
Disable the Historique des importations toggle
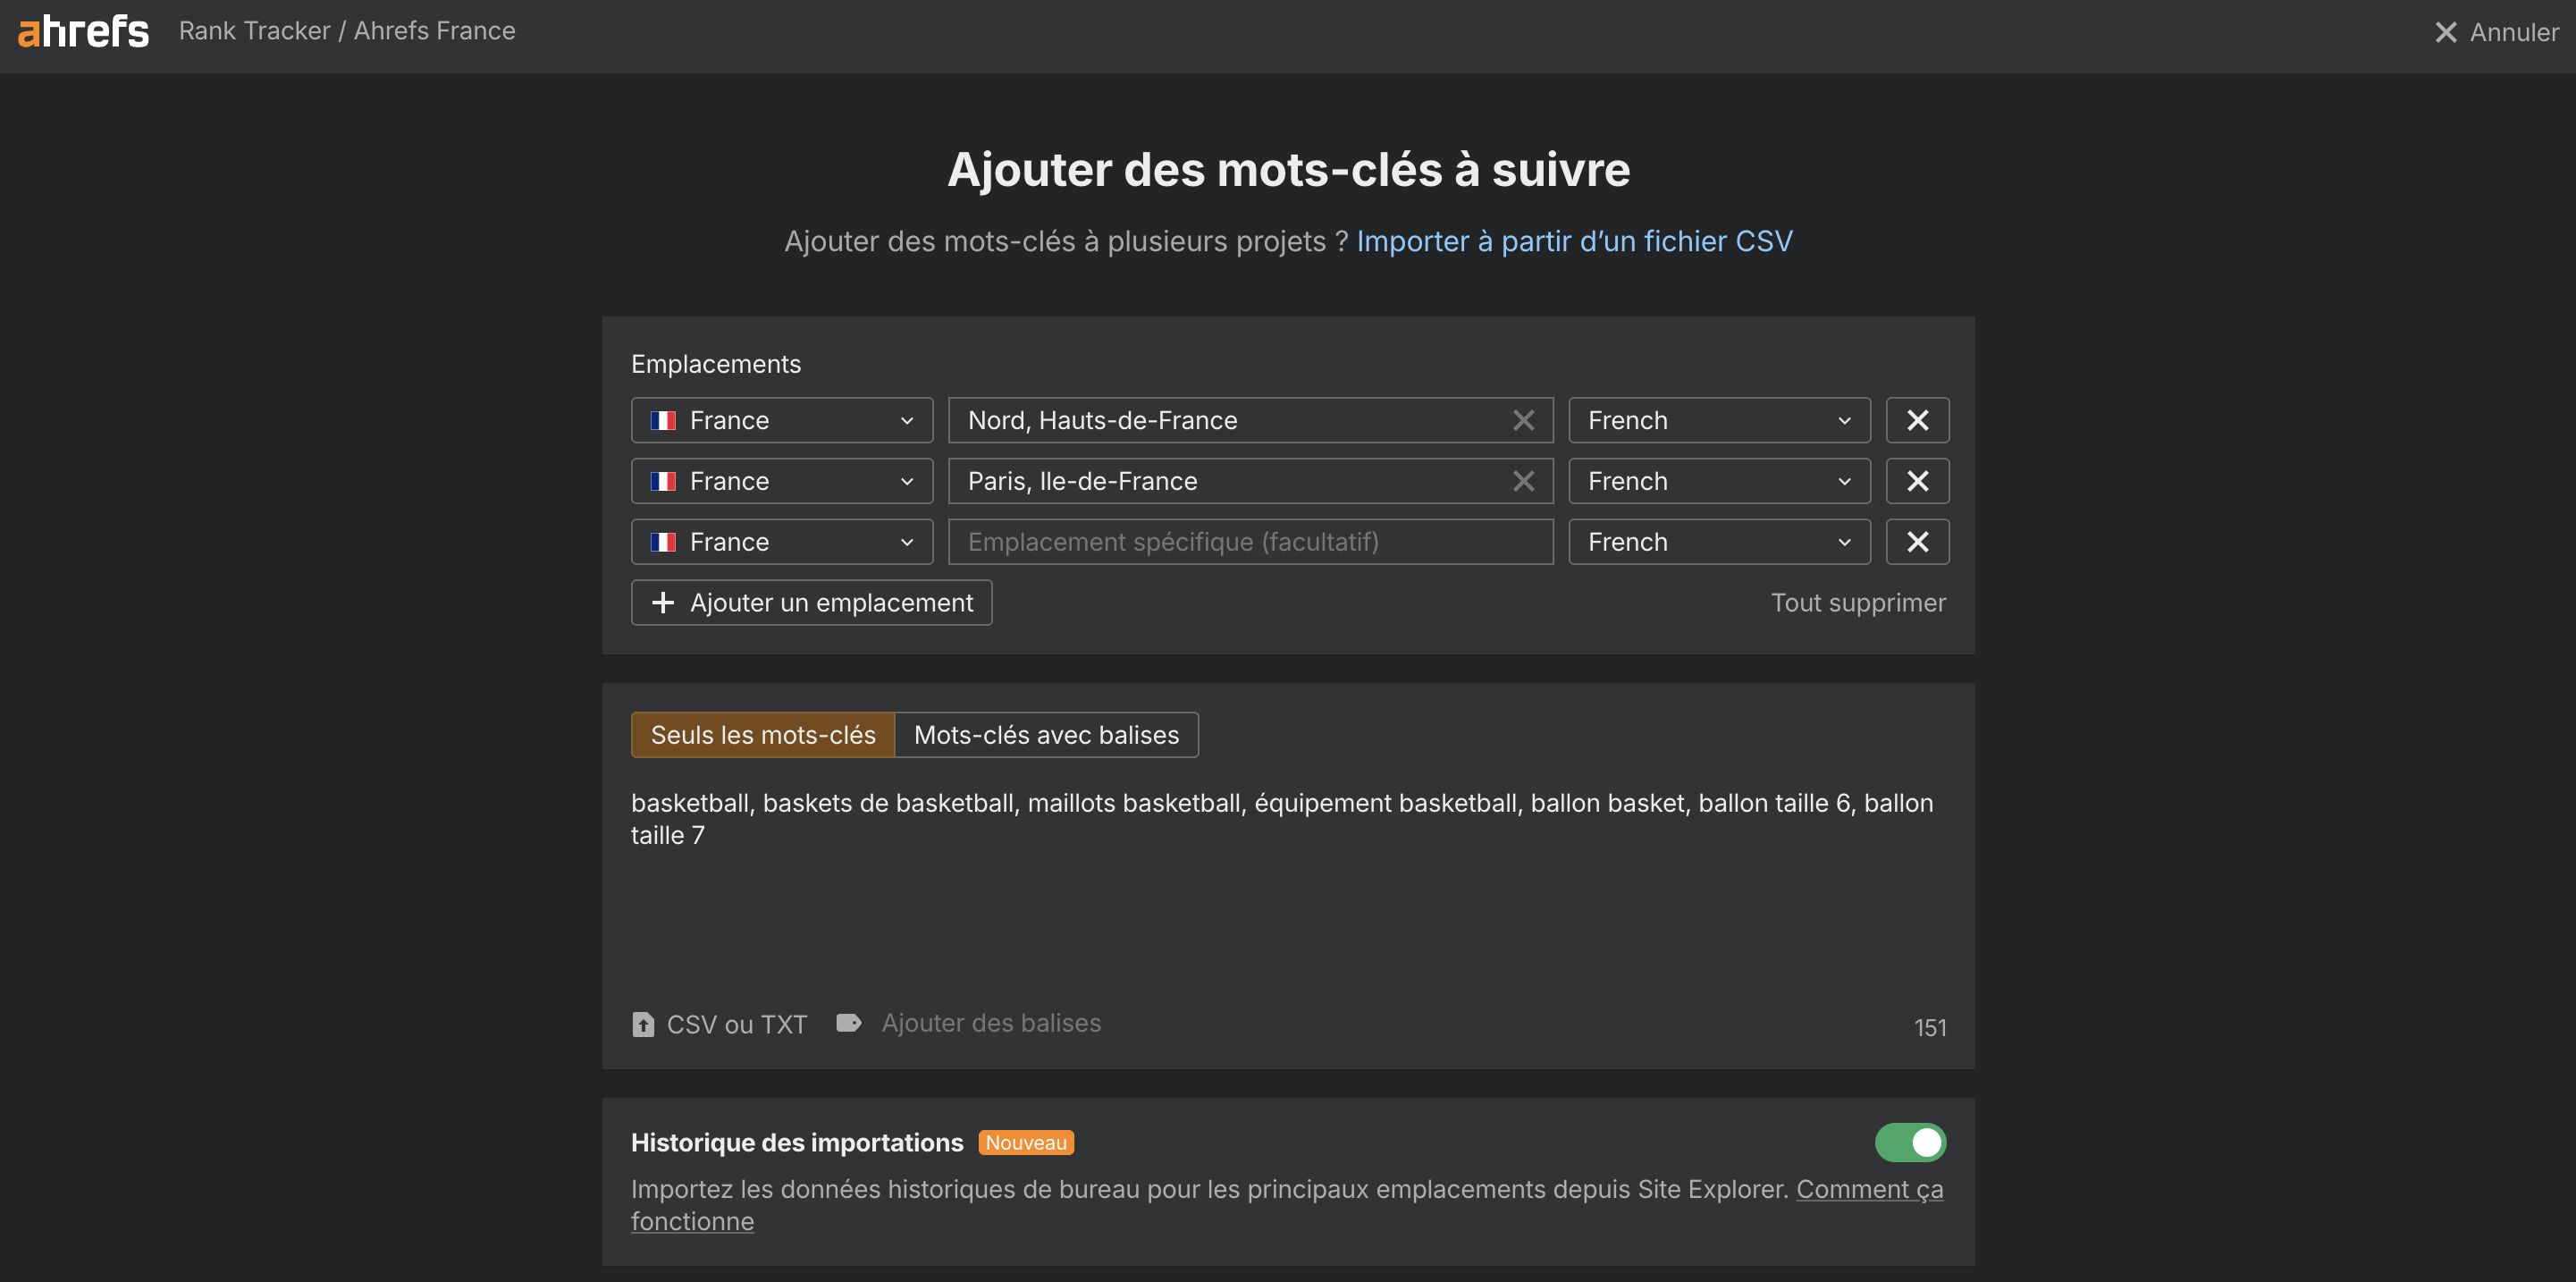point(1911,1142)
